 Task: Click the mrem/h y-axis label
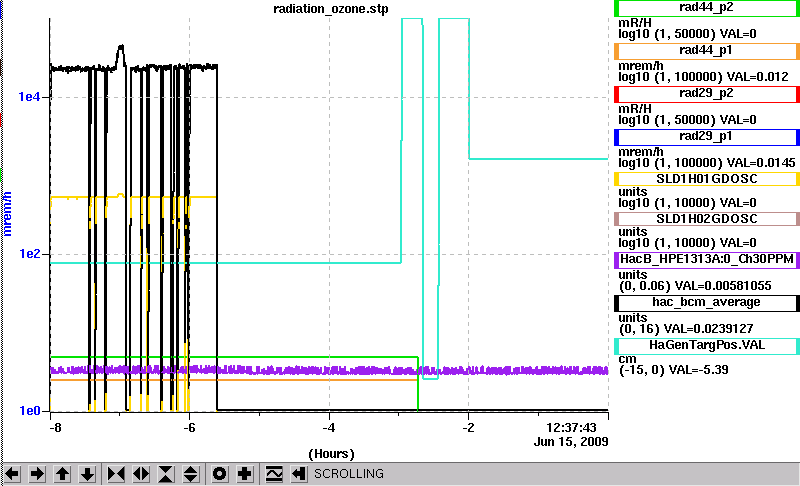pyautogui.click(x=7, y=214)
